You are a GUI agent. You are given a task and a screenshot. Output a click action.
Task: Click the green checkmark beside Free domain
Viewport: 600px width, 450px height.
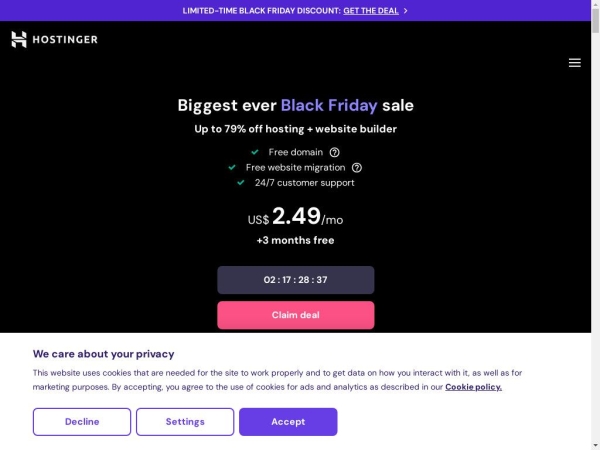(255, 152)
